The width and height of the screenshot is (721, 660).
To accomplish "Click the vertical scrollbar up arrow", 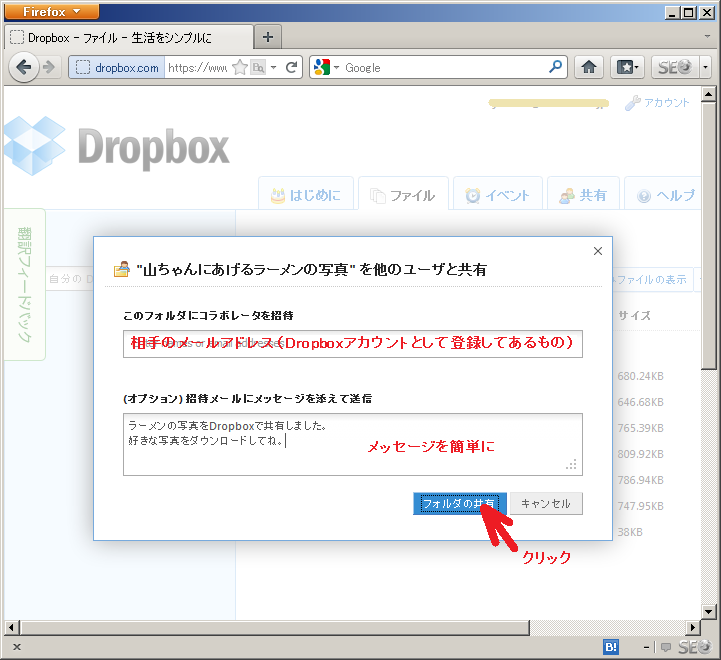I will (709, 94).
